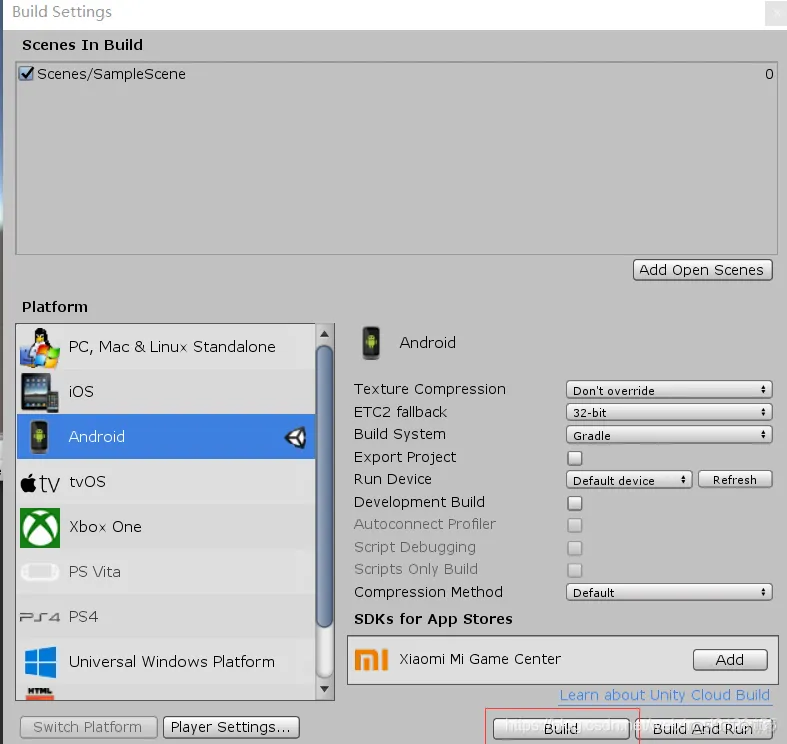
Task: Click the Android robot icon in the platform list
Action: tap(39, 437)
